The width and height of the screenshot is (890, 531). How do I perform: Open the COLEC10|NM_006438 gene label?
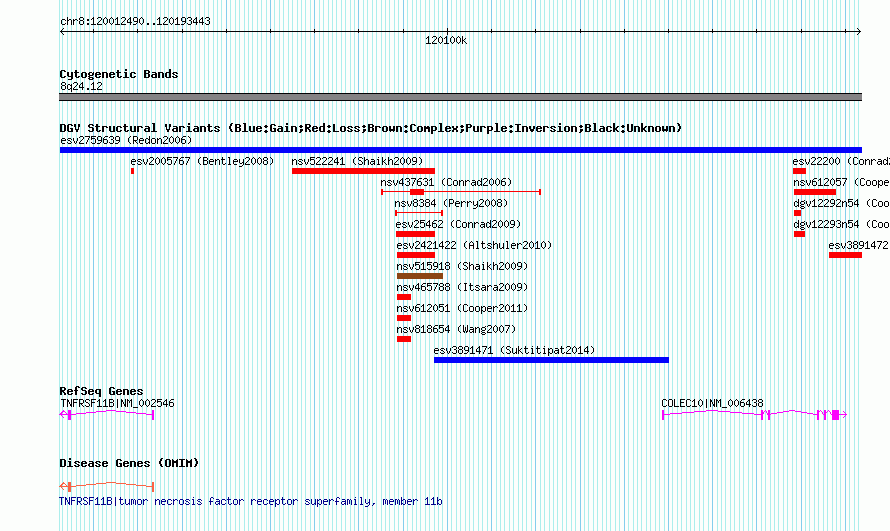click(712, 403)
